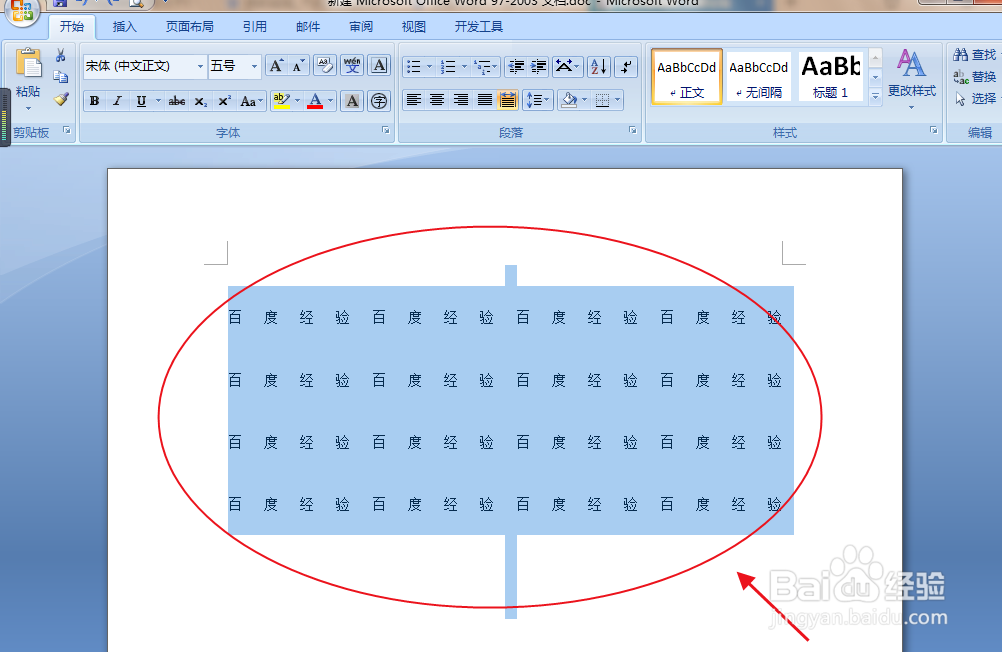Image resolution: width=1002 pixels, height=652 pixels.
Task: Open 视图 ribbon tab
Action: 413,27
